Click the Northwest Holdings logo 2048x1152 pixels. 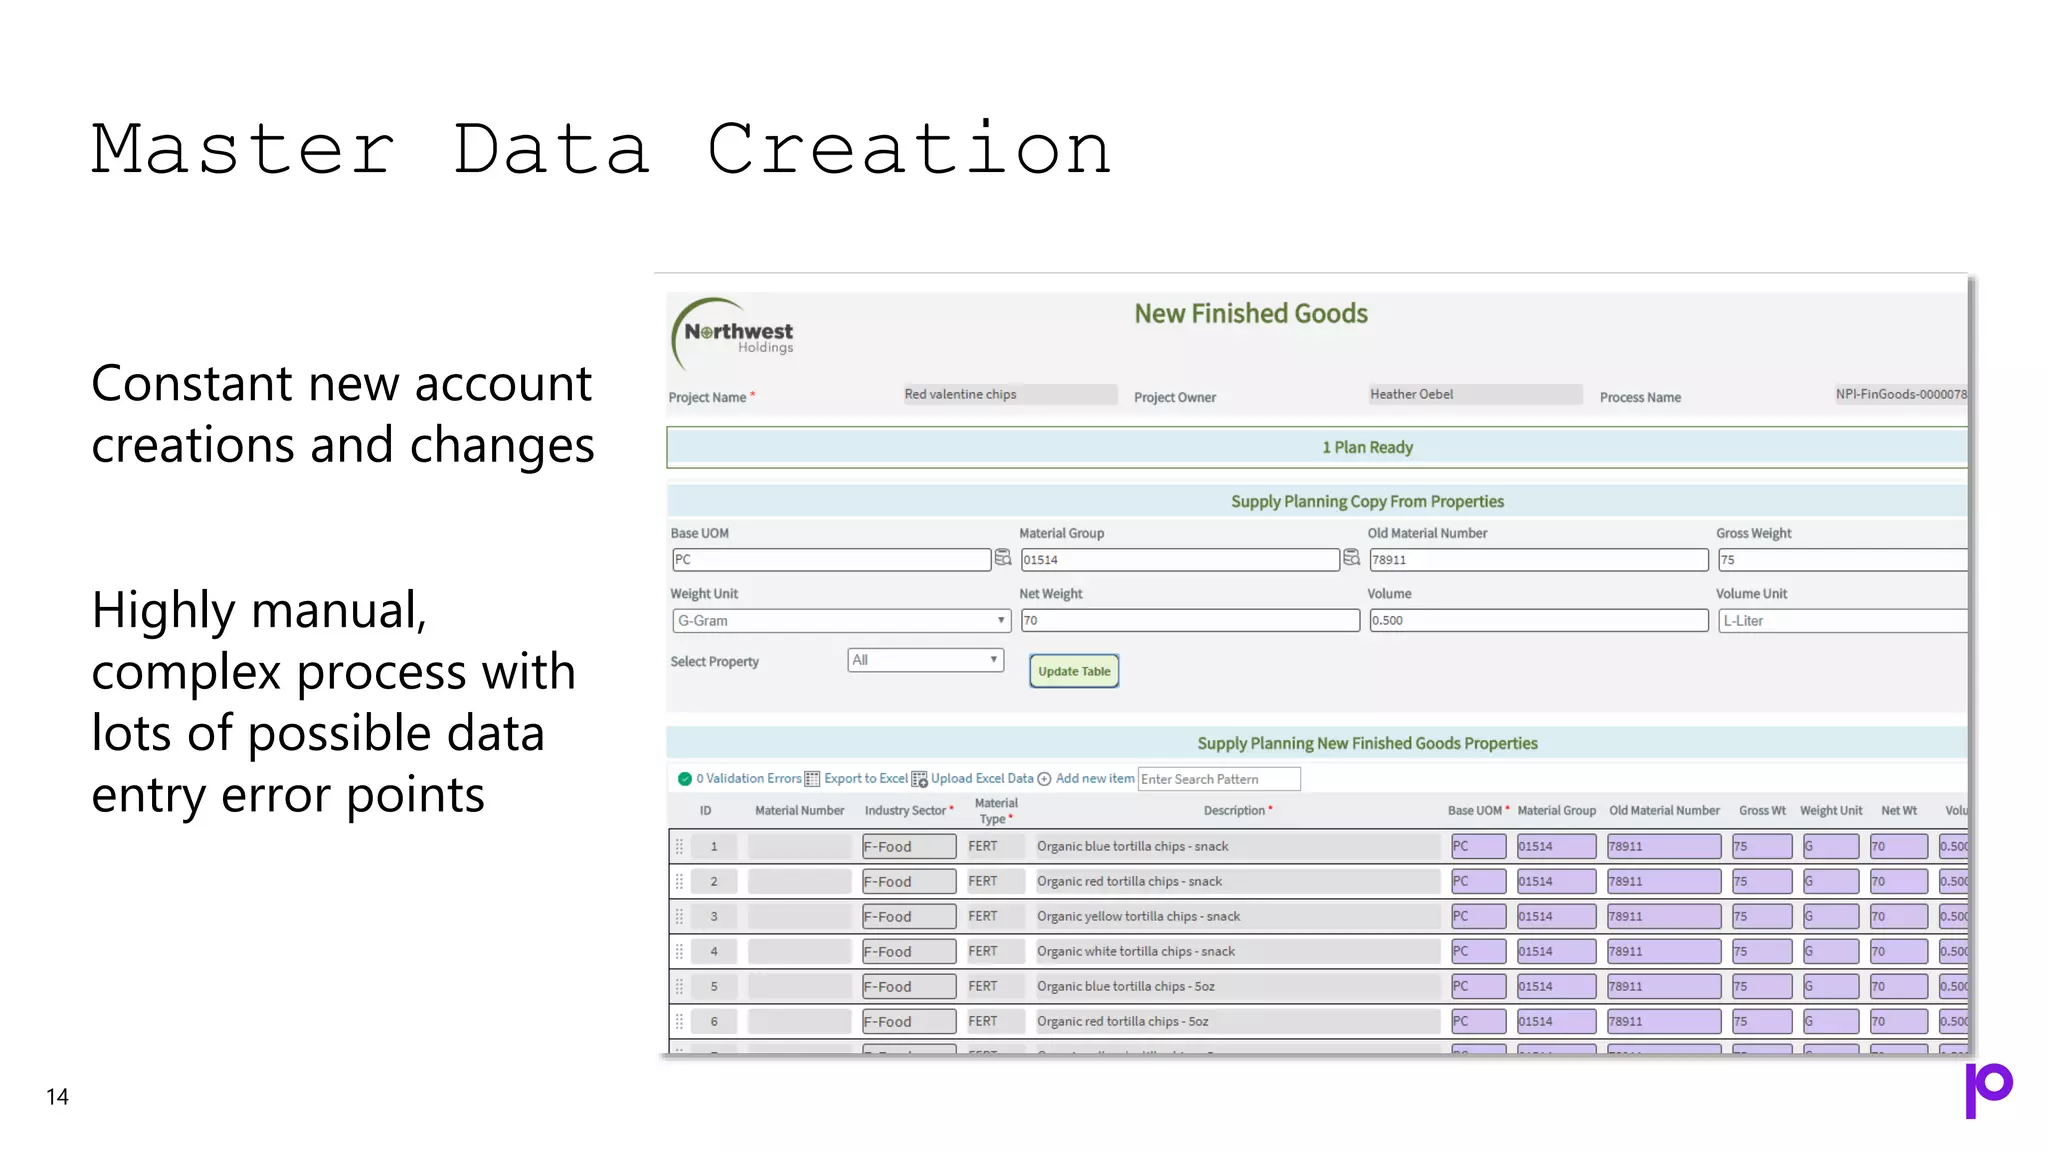tap(733, 334)
